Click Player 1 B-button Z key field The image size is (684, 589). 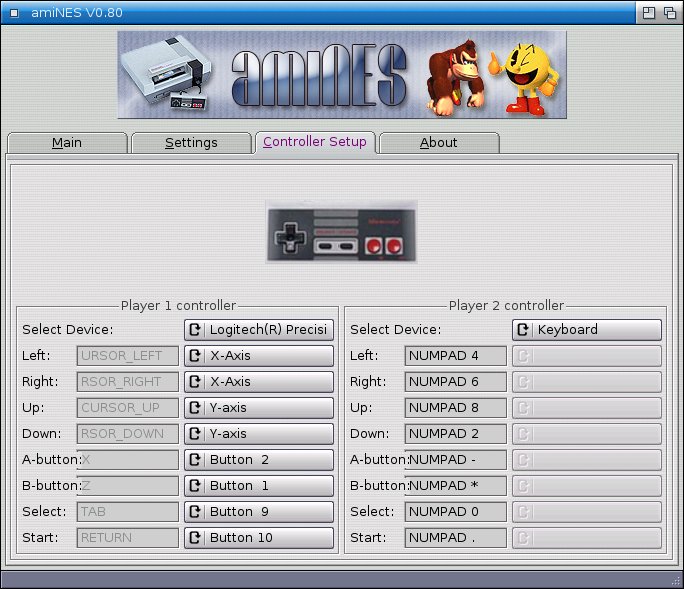[x=127, y=486]
